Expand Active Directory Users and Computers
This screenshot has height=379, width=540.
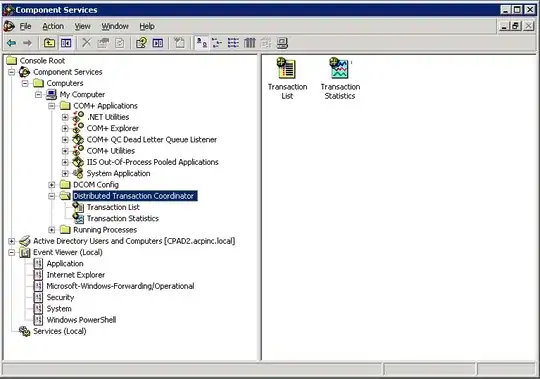12,241
